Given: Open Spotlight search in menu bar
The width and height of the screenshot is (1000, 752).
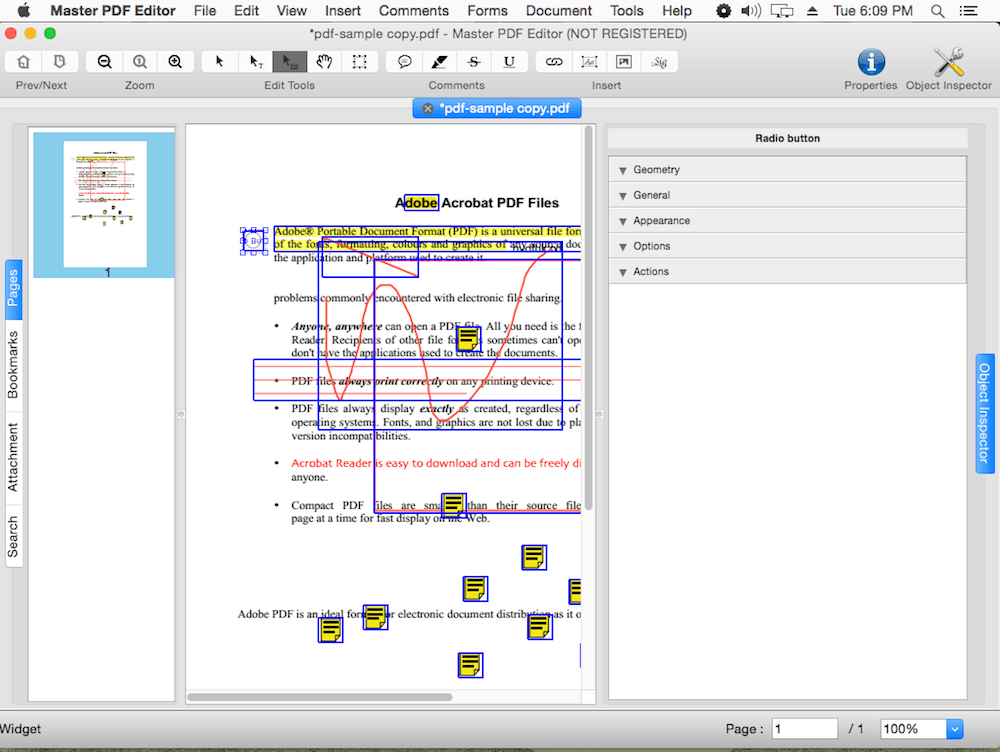Looking at the screenshot, I should point(937,11).
